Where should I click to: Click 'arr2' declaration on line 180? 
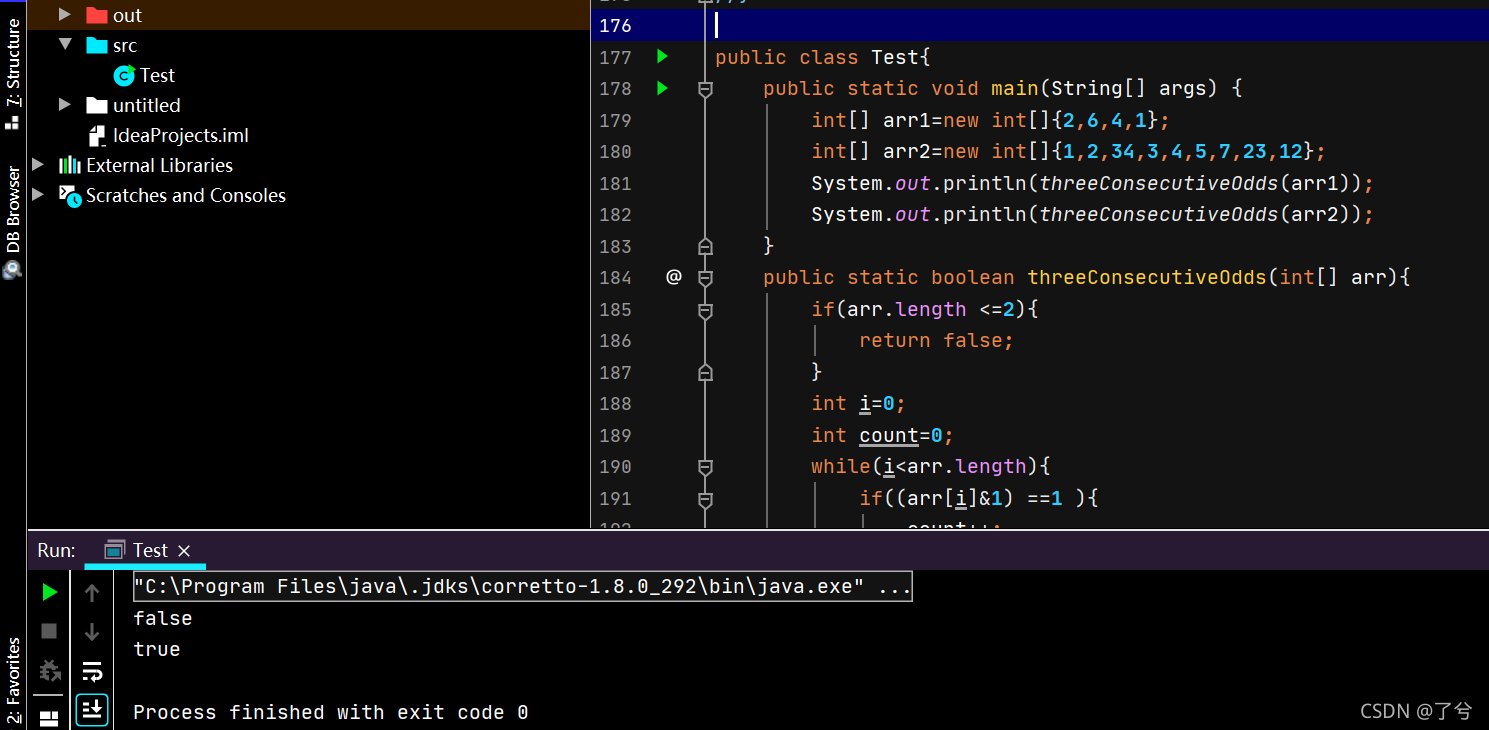[x=907, y=151]
